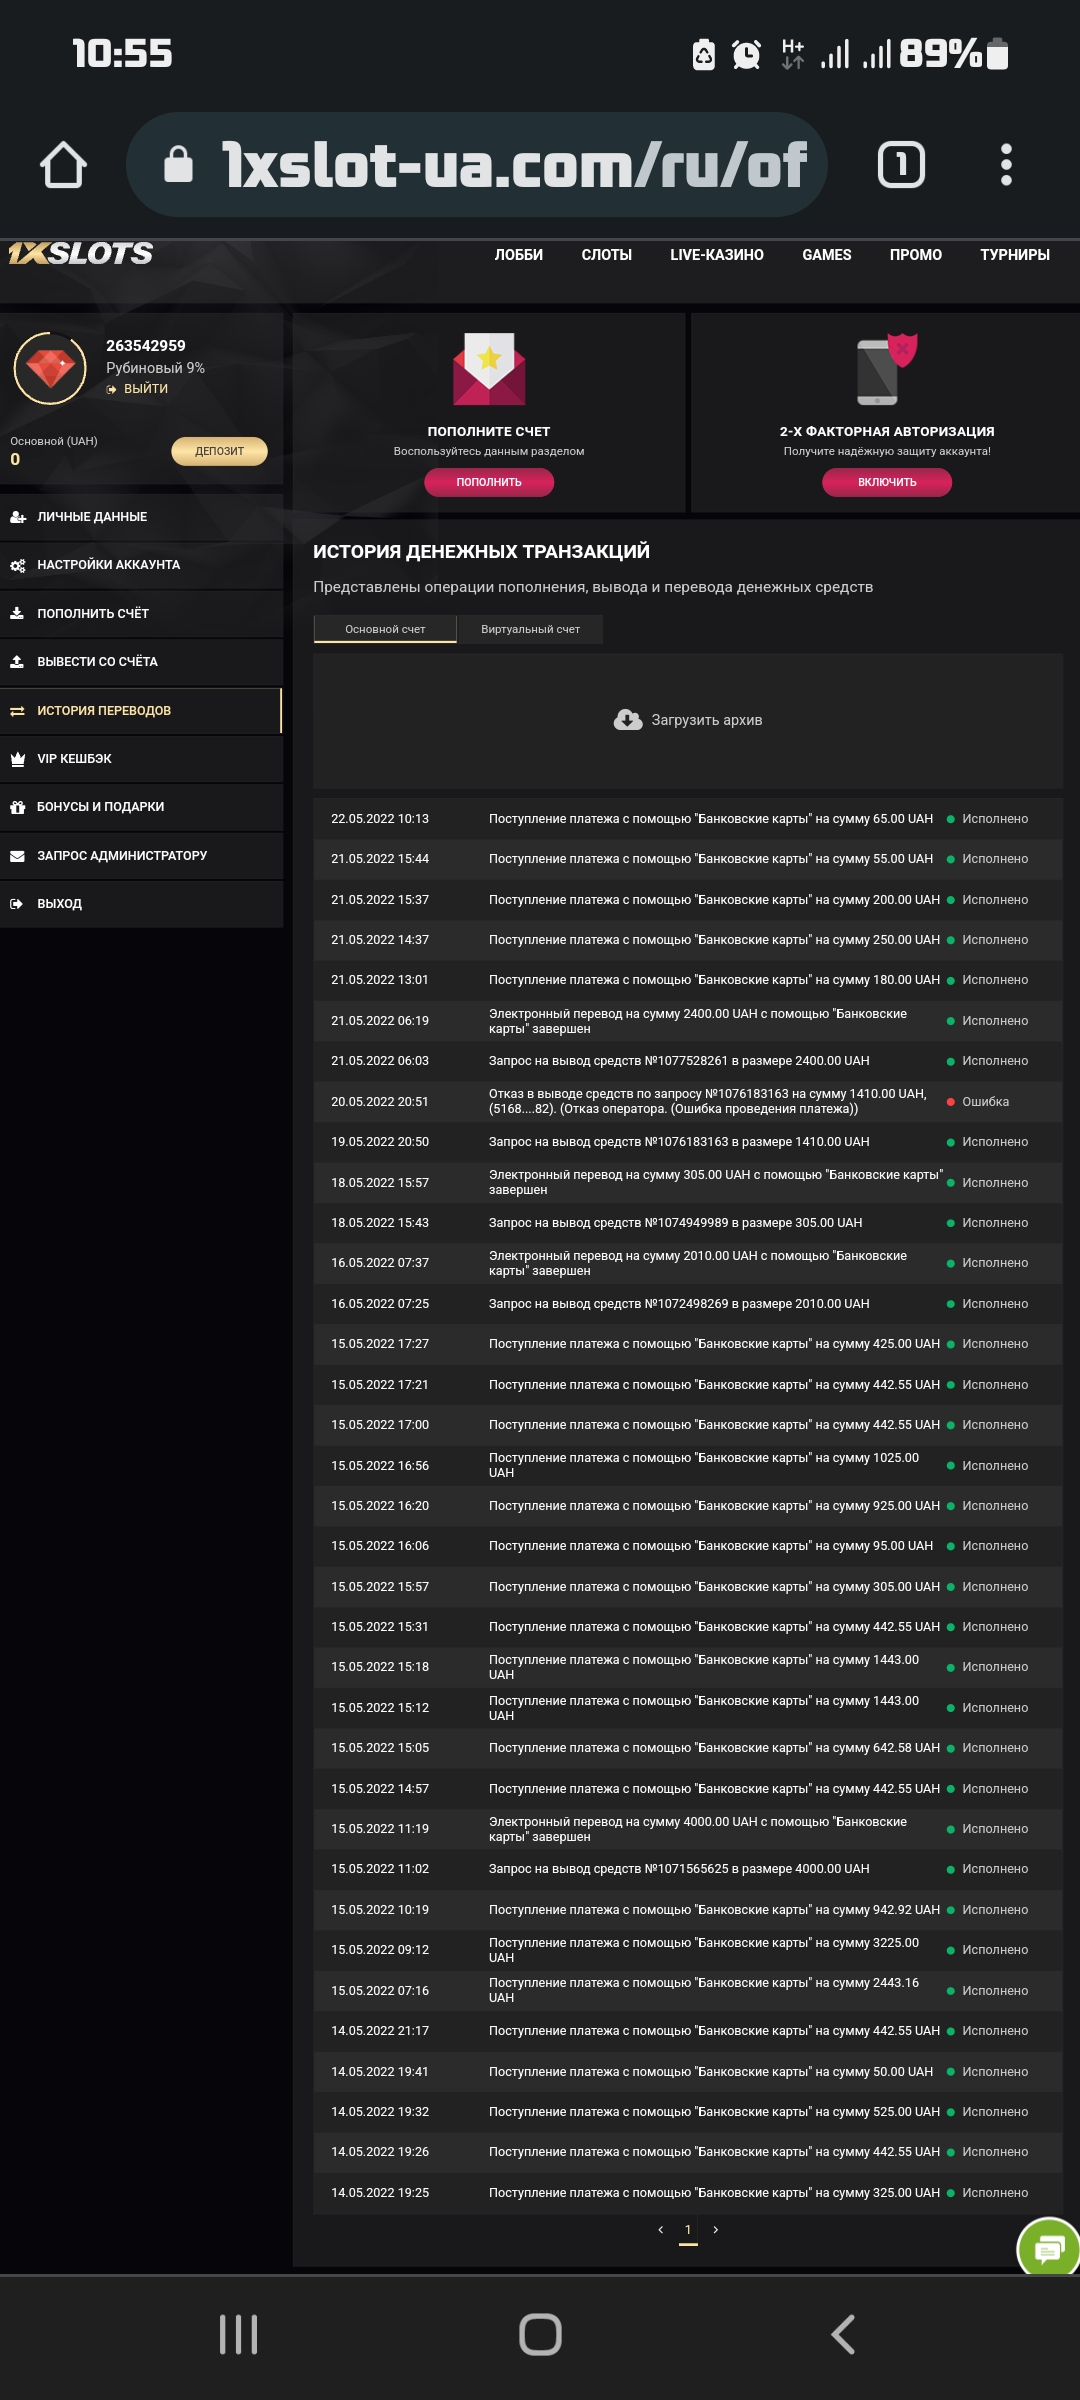This screenshot has height=2400, width=1080.
Task: Tap the Android back navigation button
Action: click(842, 2335)
